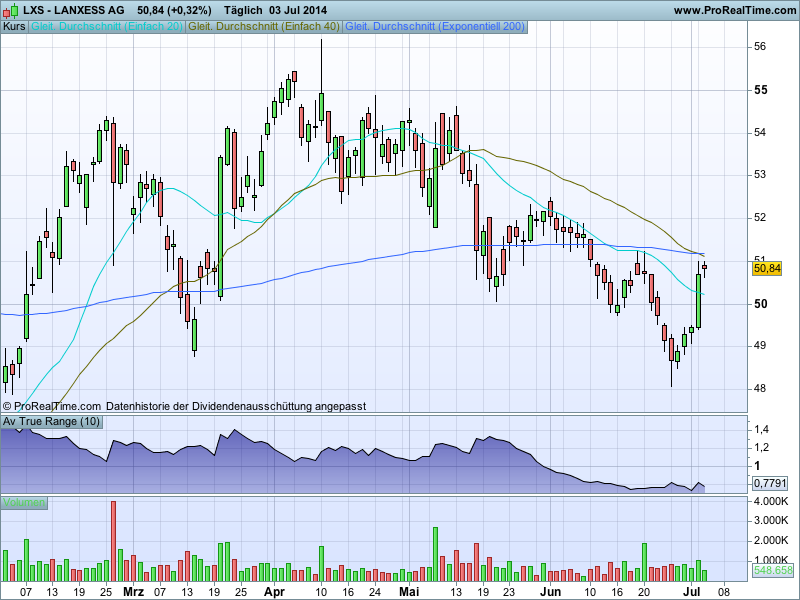The width and height of the screenshot is (800, 600).
Task: Select the Gleit. Durchschnitt (Exponentiell 200) label
Action: [435, 27]
